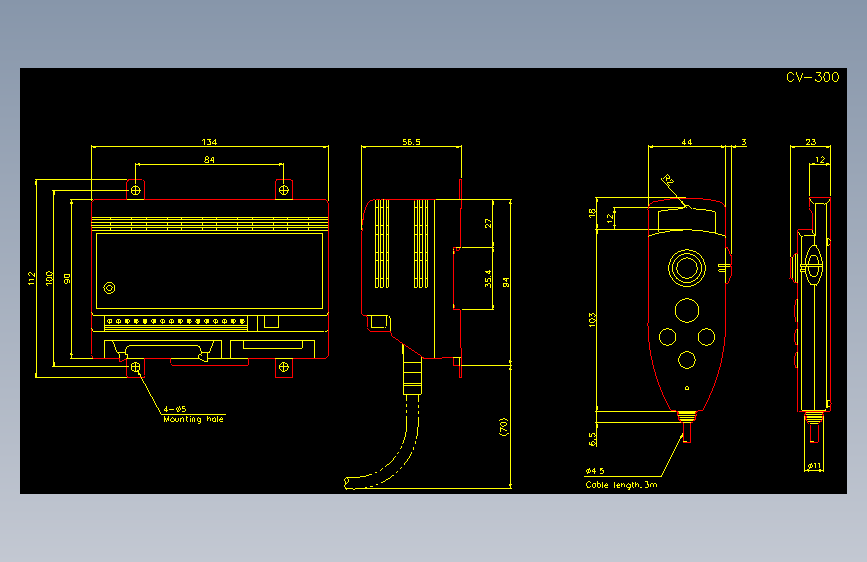The width and height of the screenshot is (867, 562).
Task: Click the 'Mounting hole' label
Action: (x=194, y=419)
